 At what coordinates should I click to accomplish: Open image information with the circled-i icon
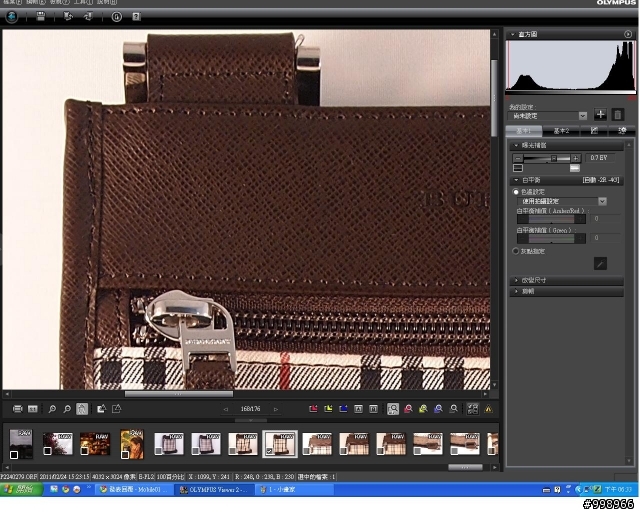[117, 17]
